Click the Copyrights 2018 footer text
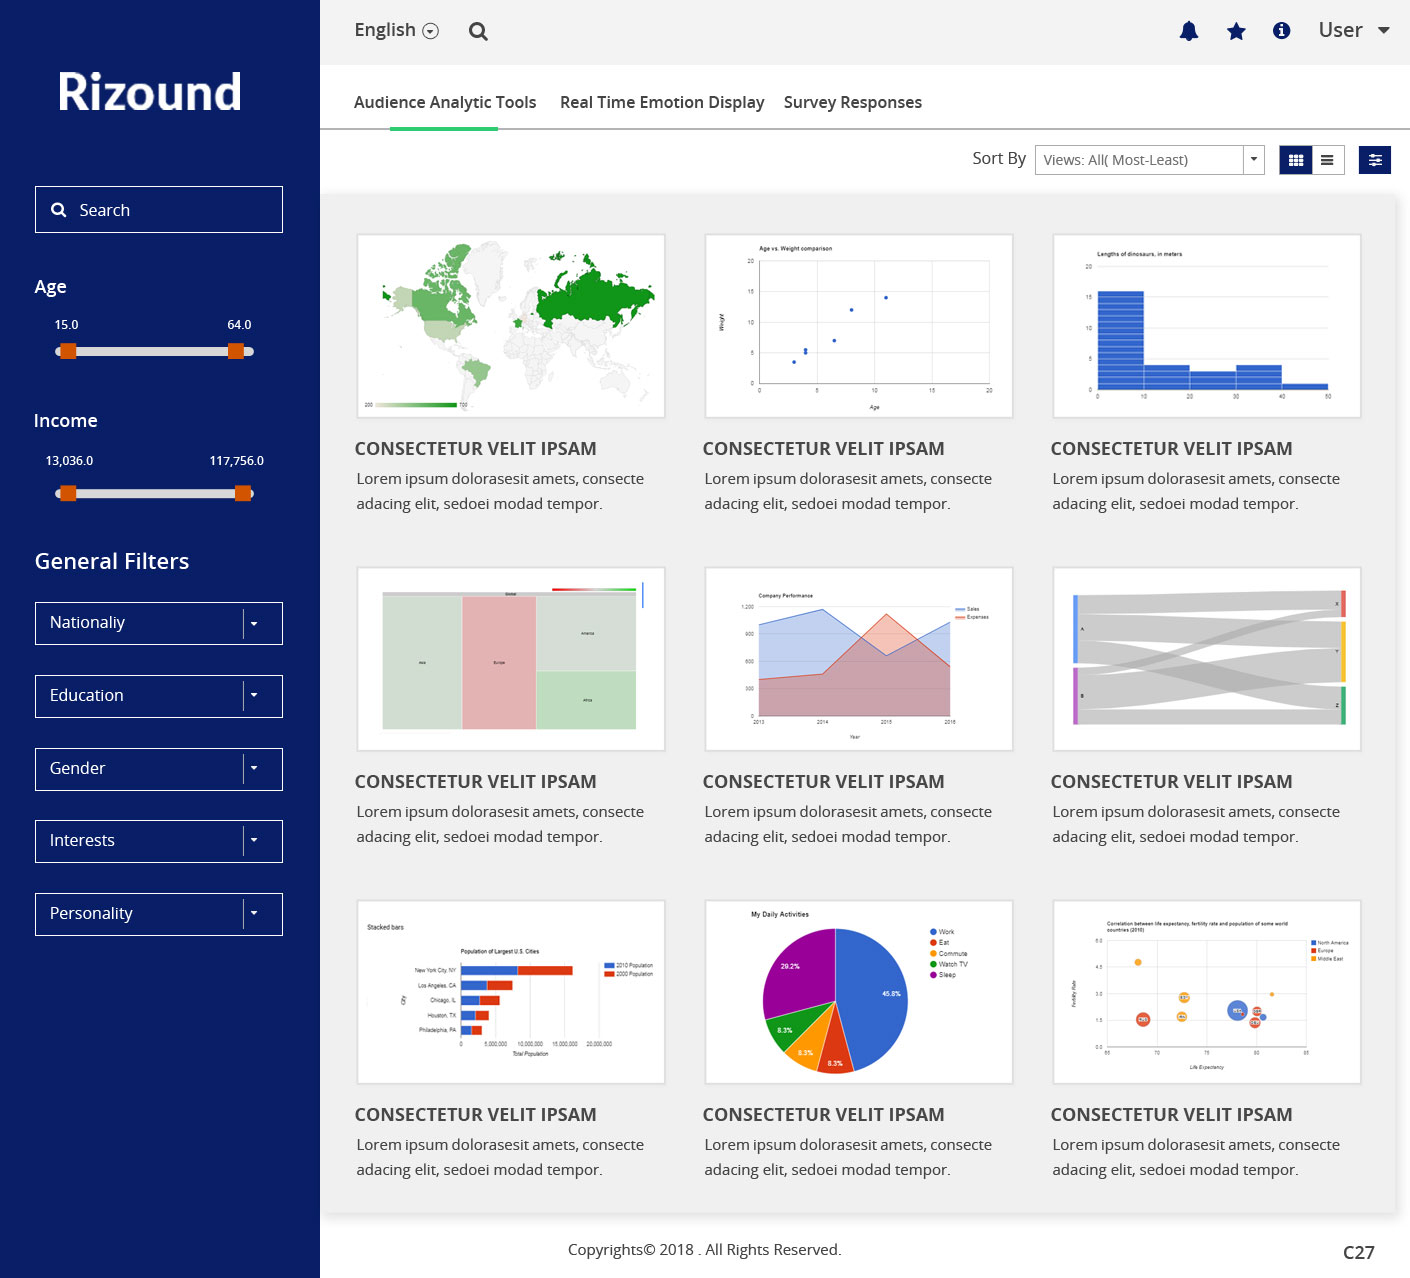The image size is (1410, 1278). point(704,1249)
